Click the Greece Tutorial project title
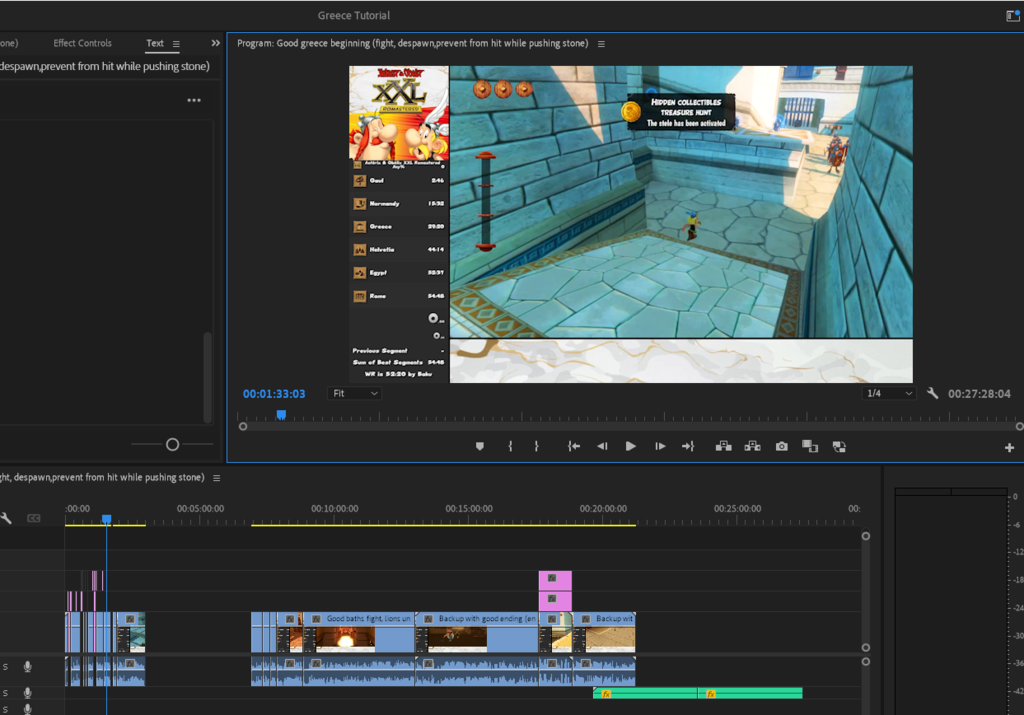The height and width of the screenshot is (715, 1024). (353, 16)
